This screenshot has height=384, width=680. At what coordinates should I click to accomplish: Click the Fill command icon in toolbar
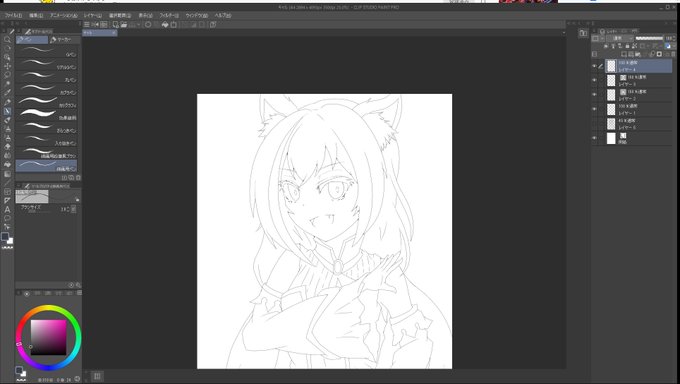click(165, 25)
